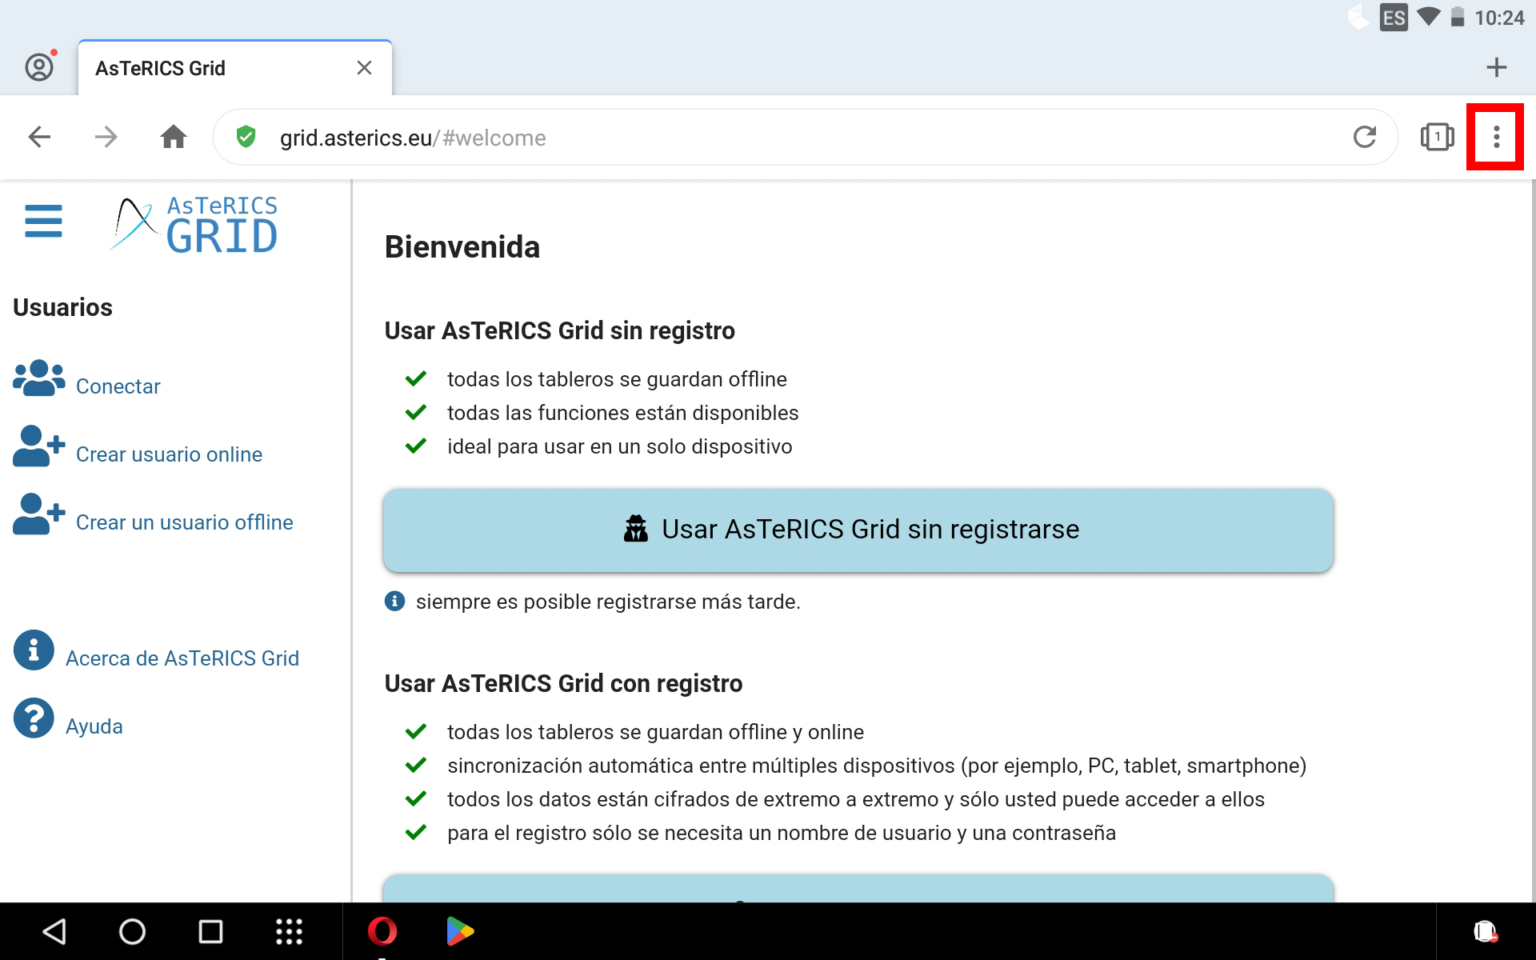Click the site security shield icon
Image resolution: width=1536 pixels, height=960 pixels.
point(245,137)
